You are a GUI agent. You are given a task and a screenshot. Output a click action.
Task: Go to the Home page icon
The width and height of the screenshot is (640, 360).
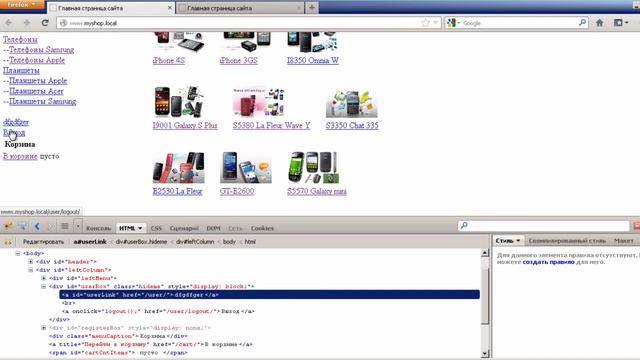click(600, 23)
